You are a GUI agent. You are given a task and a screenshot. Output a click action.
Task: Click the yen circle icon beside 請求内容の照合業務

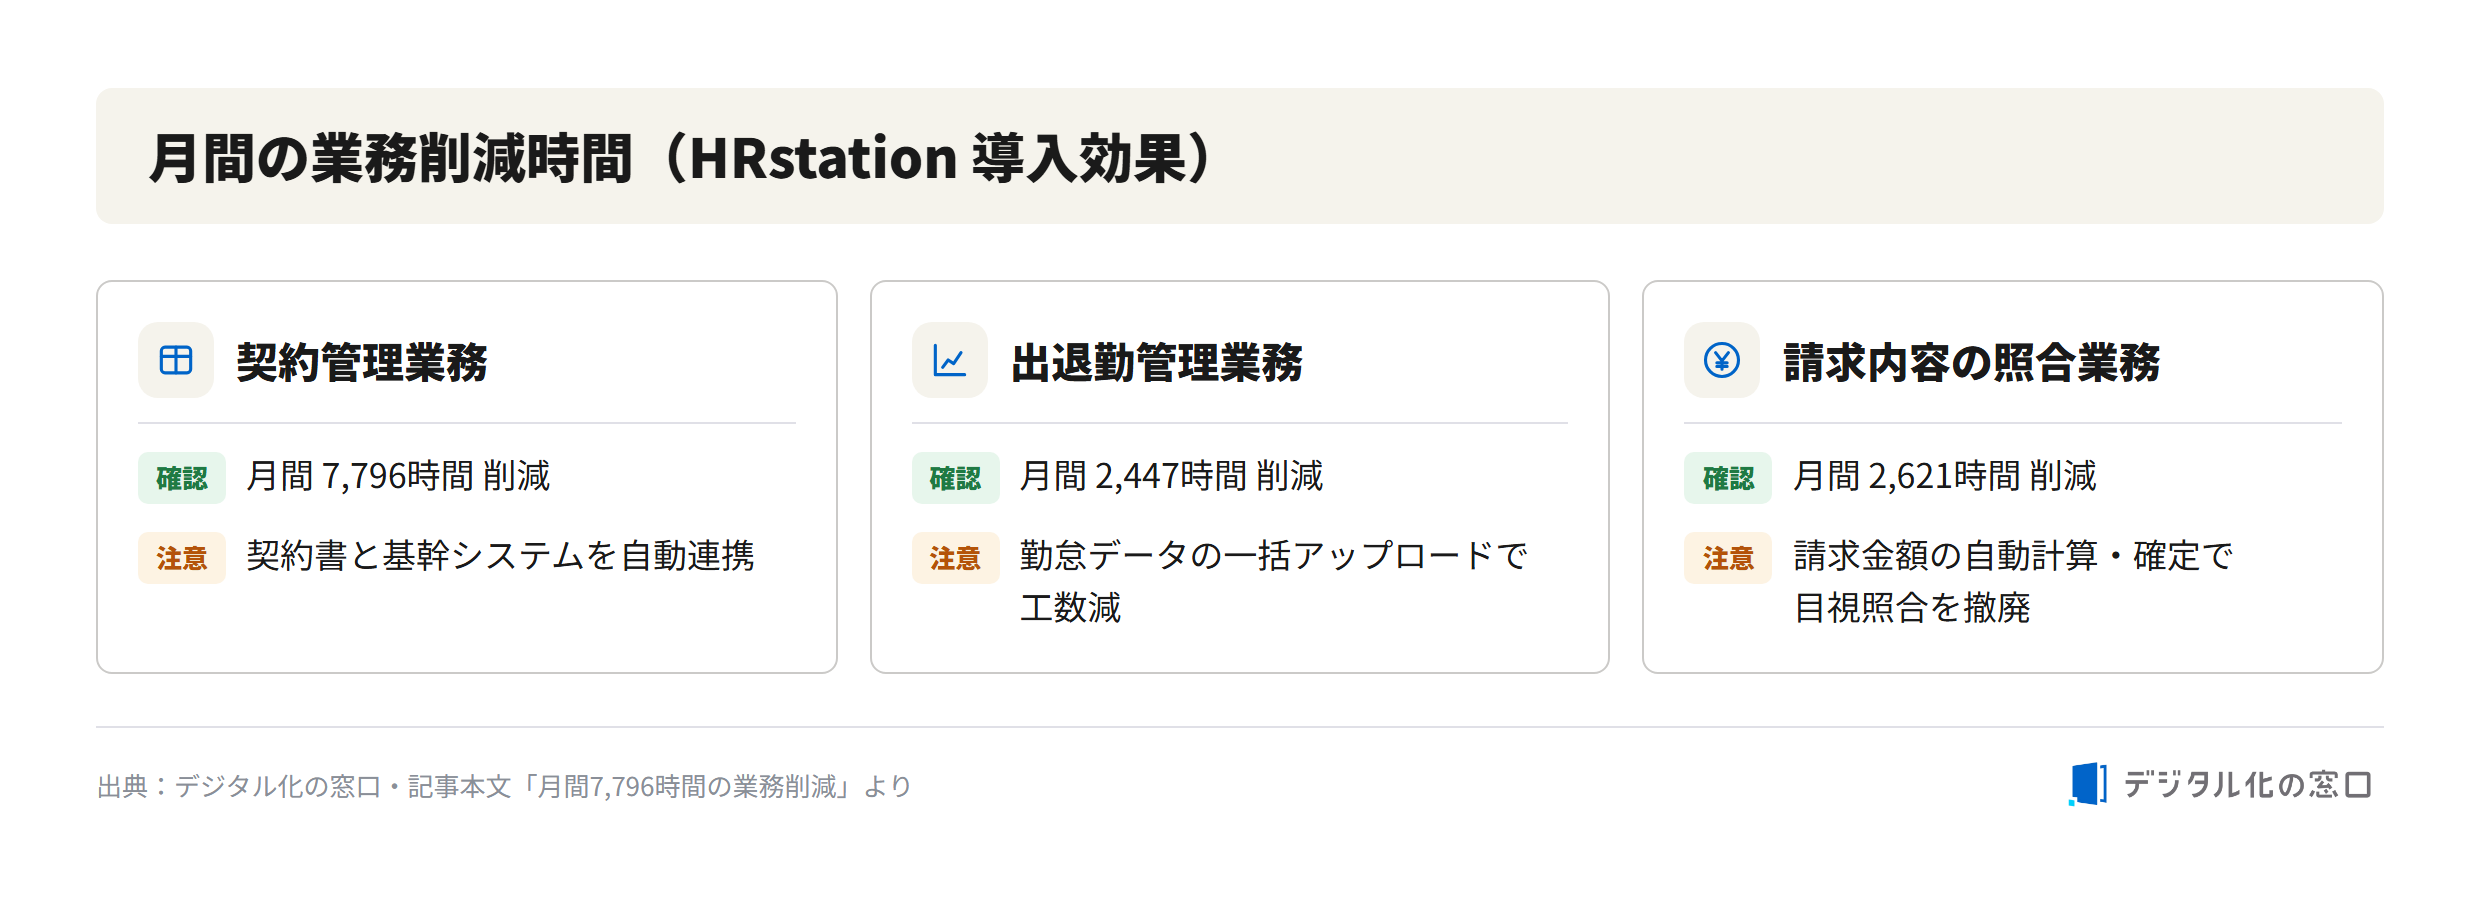(1722, 360)
